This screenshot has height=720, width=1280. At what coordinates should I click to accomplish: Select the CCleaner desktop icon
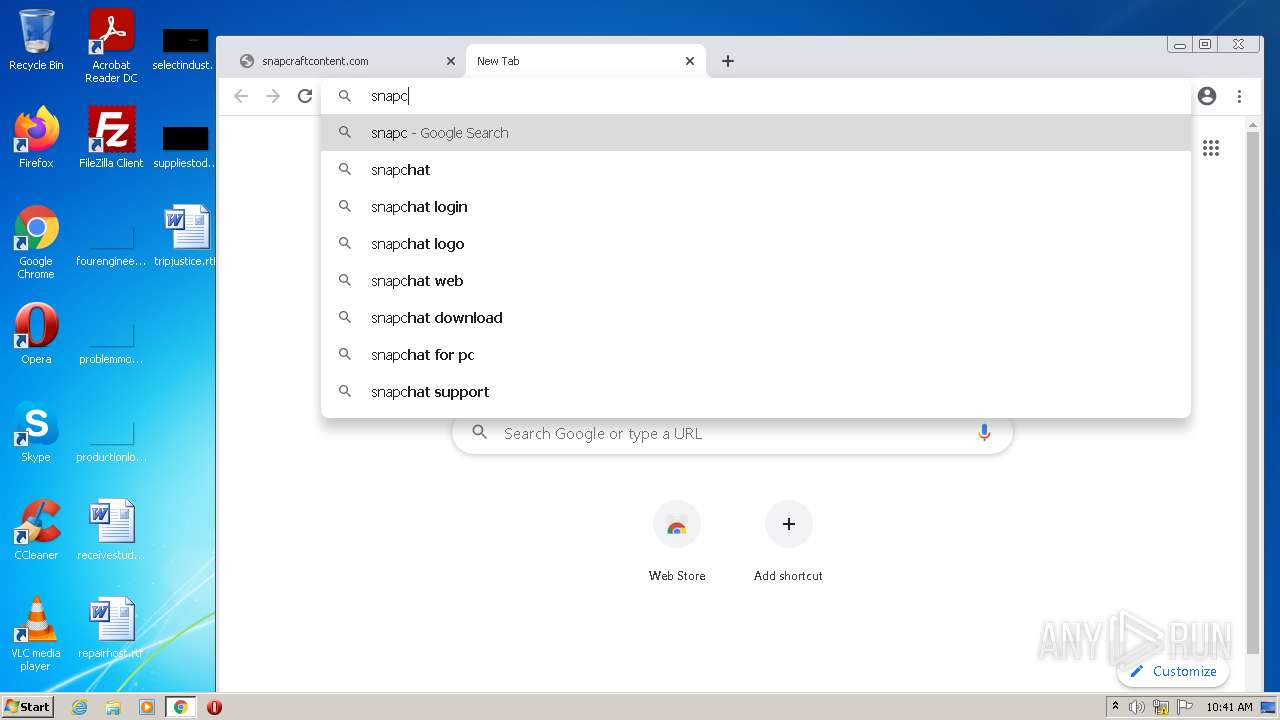point(36,530)
